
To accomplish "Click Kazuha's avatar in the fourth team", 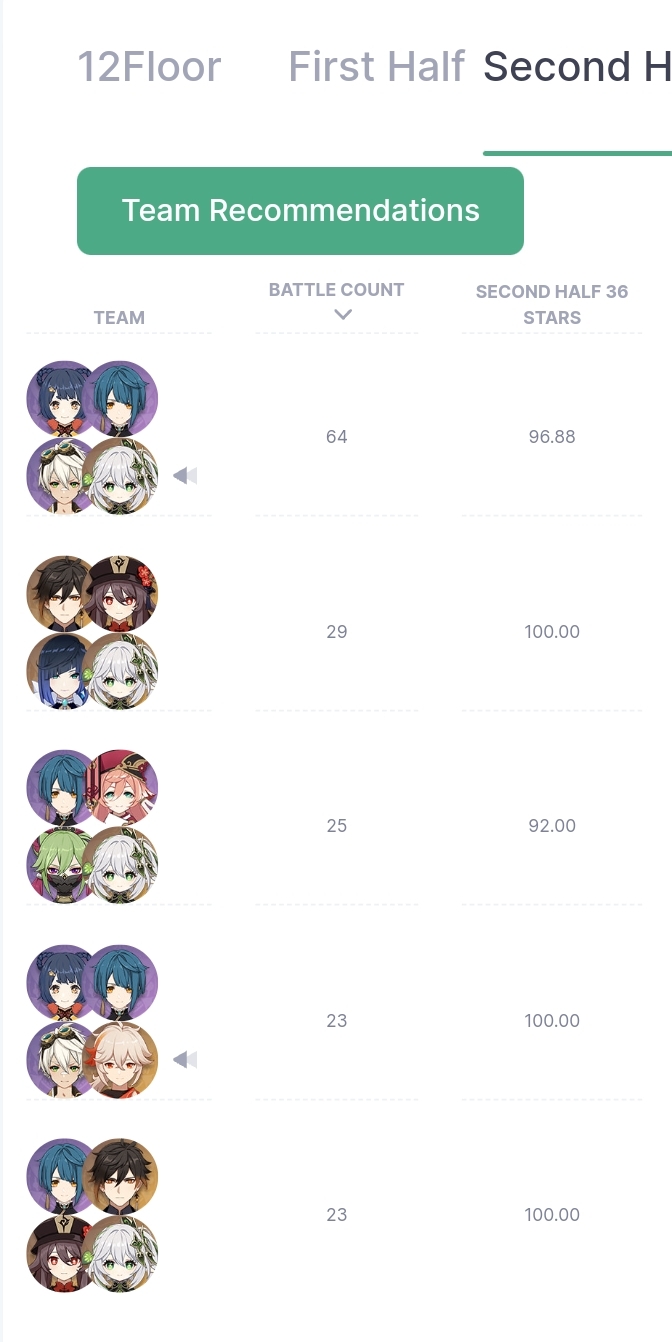I will click(x=120, y=1060).
